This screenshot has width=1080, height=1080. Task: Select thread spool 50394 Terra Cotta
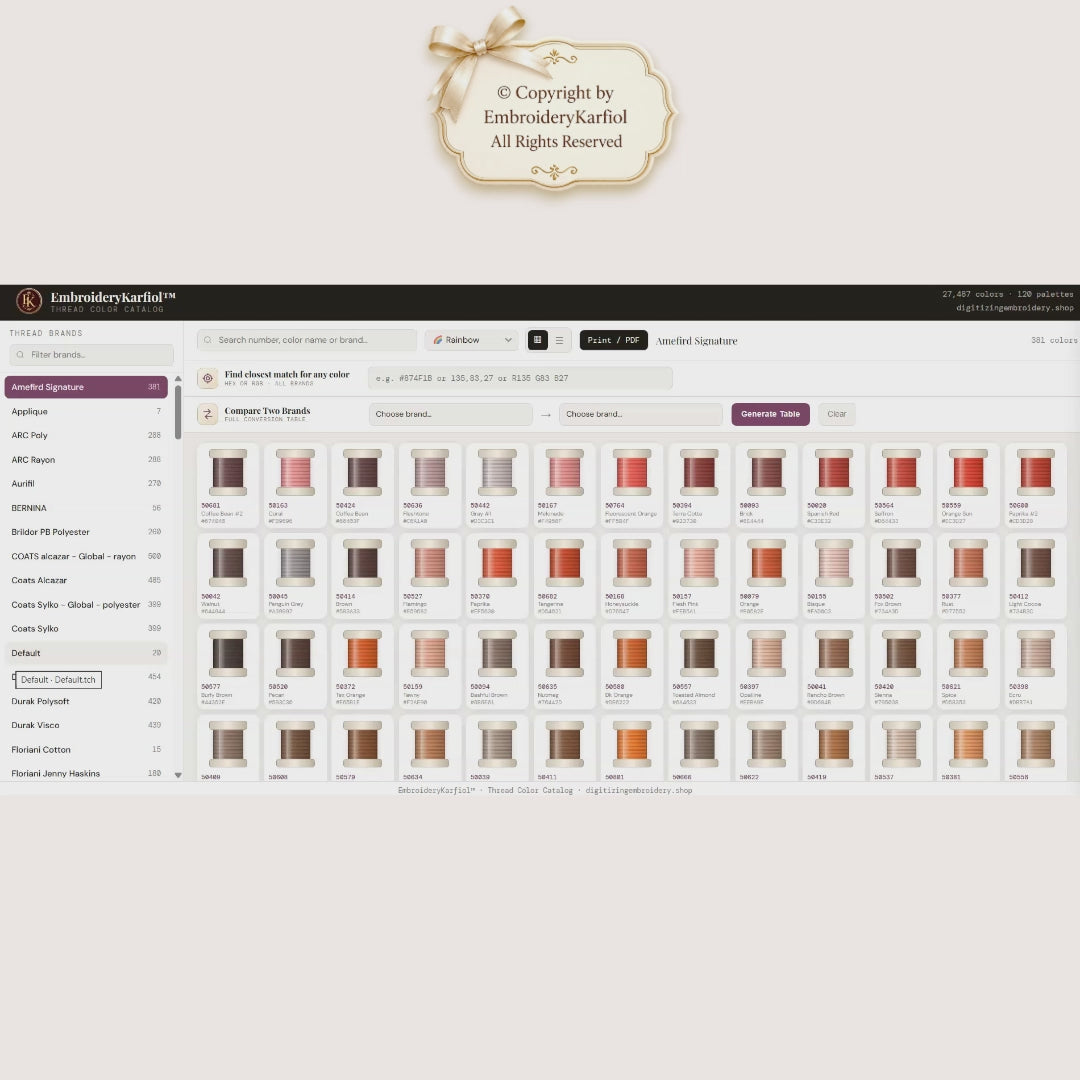click(699, 486)
